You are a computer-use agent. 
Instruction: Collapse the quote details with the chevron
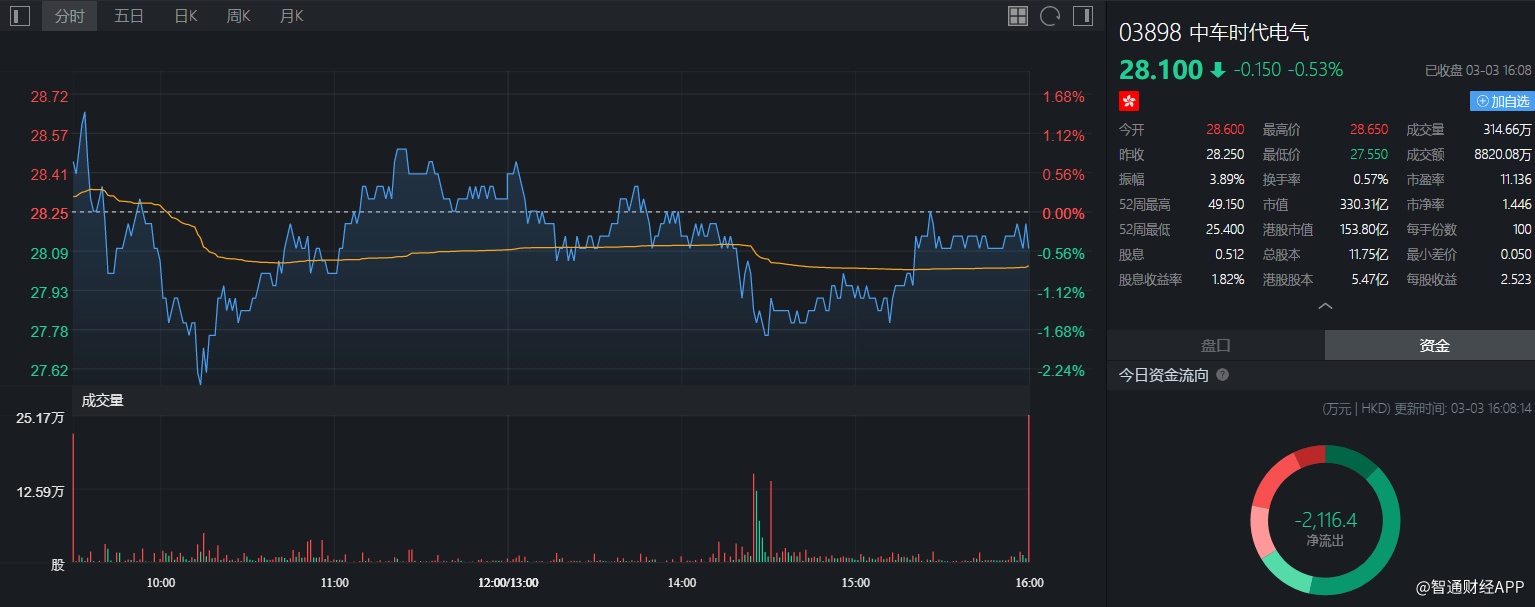[1326, 306]
